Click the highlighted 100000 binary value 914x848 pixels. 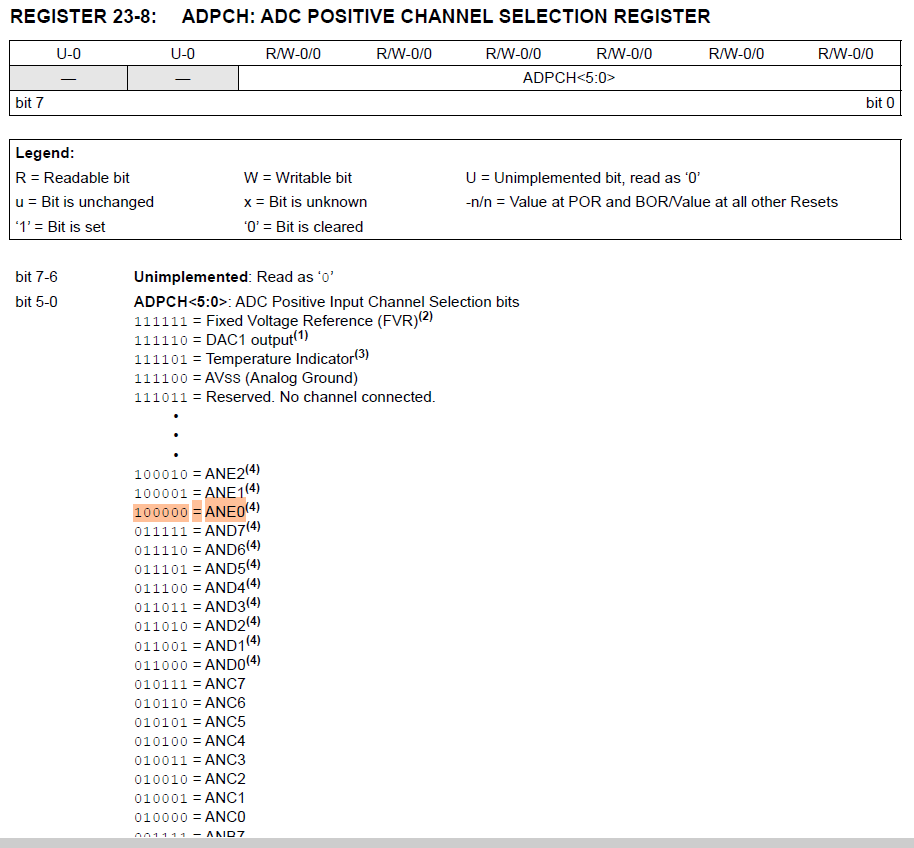pos(161,512)
